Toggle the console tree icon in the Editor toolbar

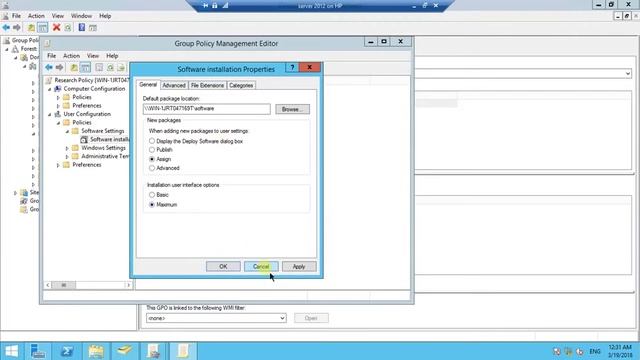85,67
